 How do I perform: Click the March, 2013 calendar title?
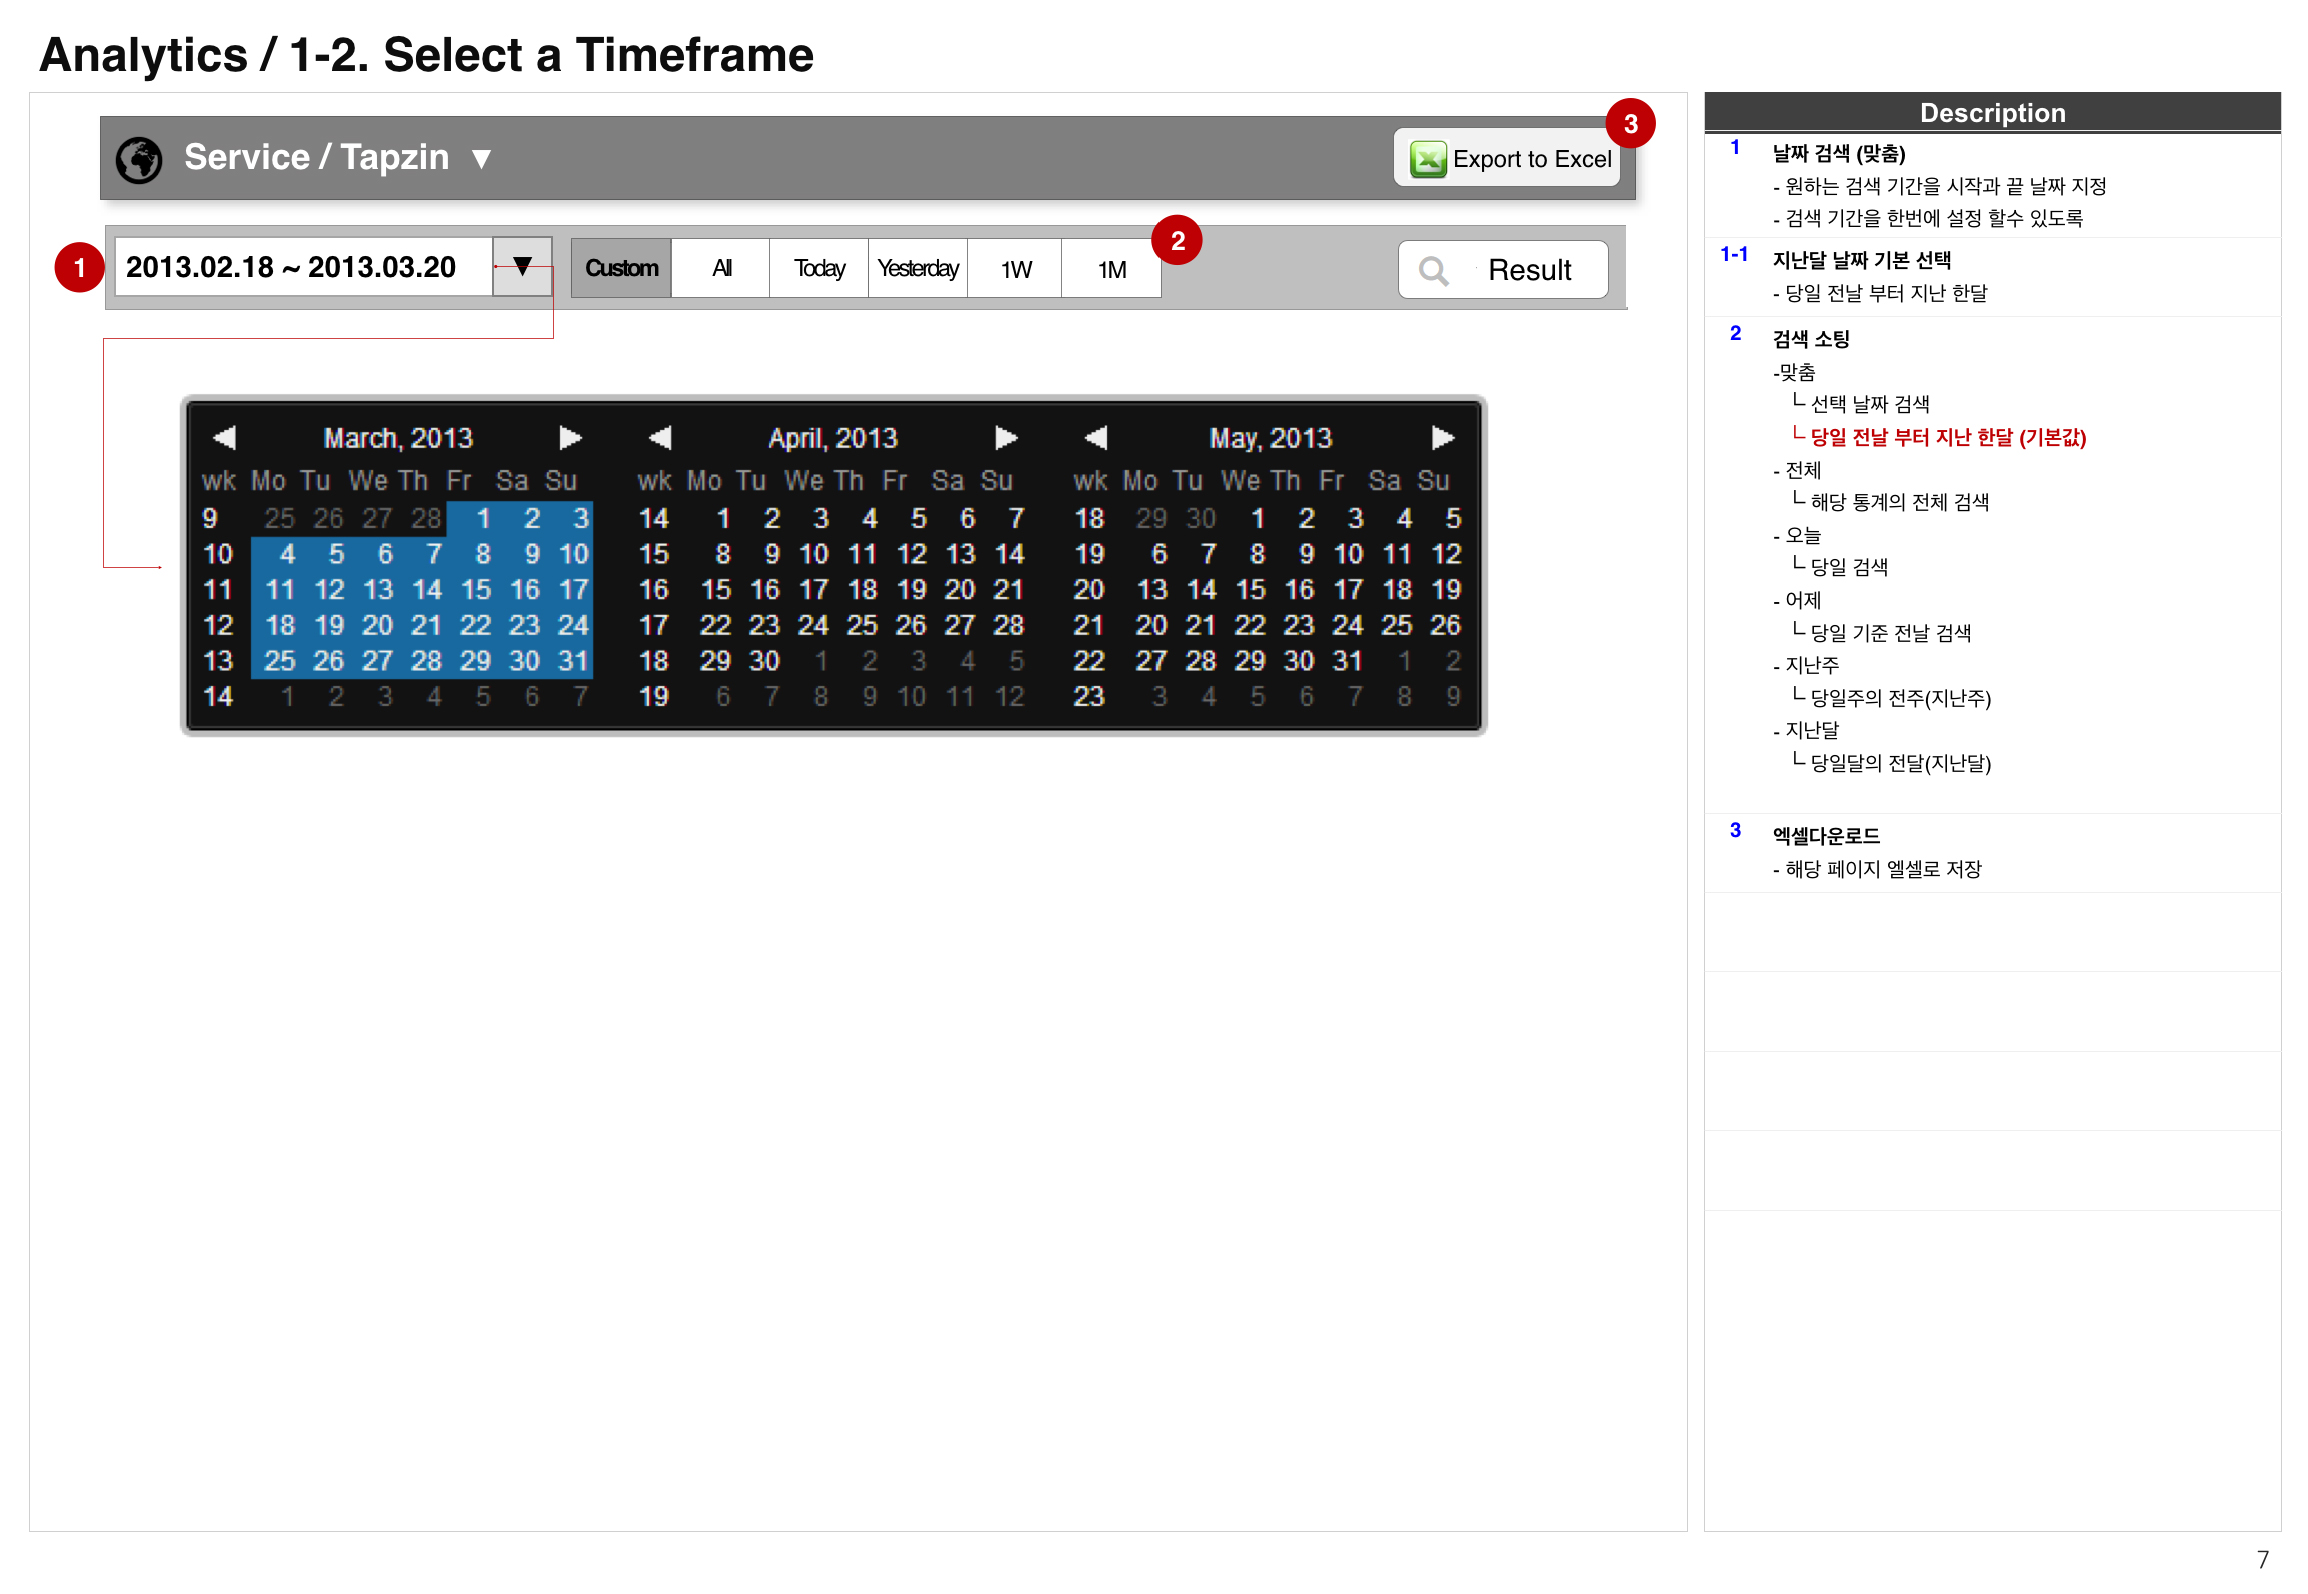tap(397, 438)
